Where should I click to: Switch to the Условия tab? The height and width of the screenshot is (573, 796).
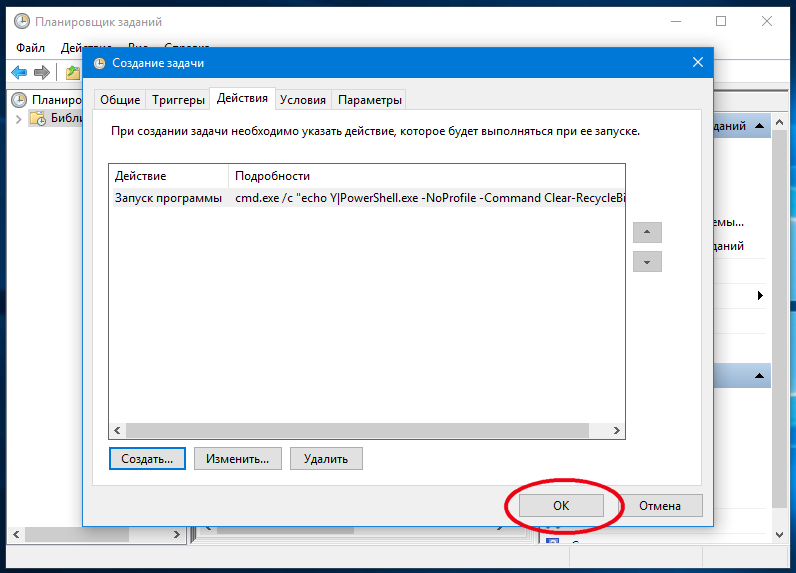[302, 100]
